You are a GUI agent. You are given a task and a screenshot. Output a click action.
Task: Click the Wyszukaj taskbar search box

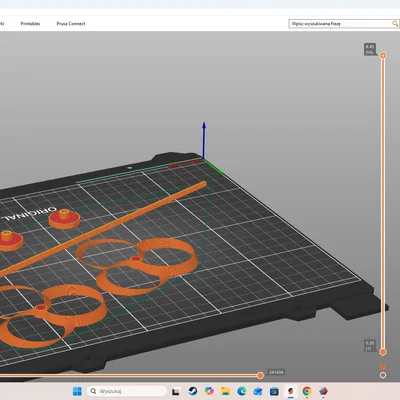(127, 391)
